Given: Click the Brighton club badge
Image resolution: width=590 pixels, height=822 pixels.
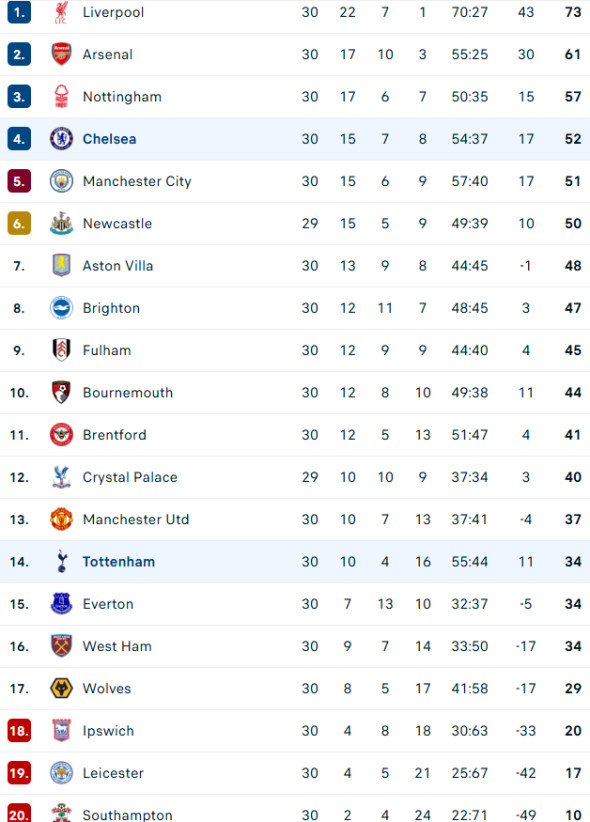Looking at the screenshot, I should 61,308.
